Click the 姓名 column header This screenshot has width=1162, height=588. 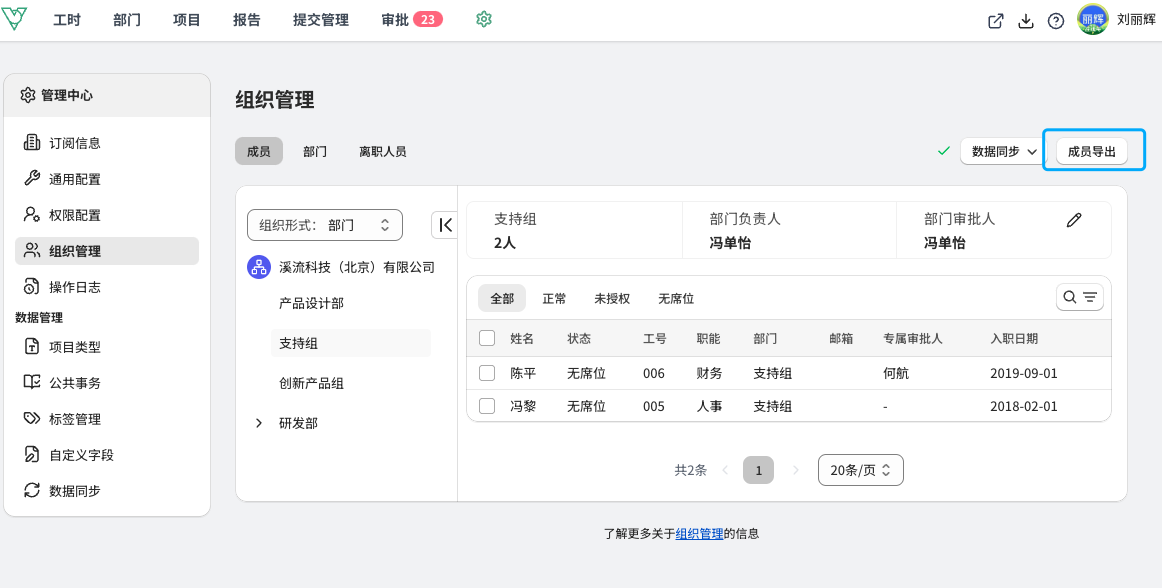click(522, 338)
